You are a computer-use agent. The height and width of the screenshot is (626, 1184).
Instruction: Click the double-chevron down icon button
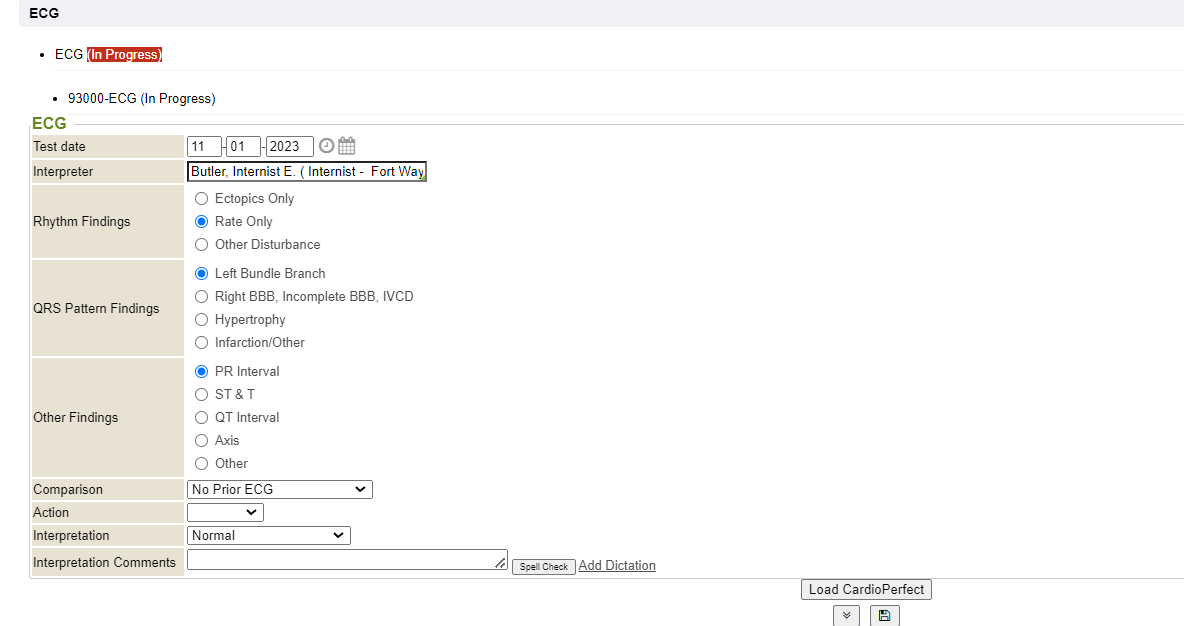coord(846,616)
